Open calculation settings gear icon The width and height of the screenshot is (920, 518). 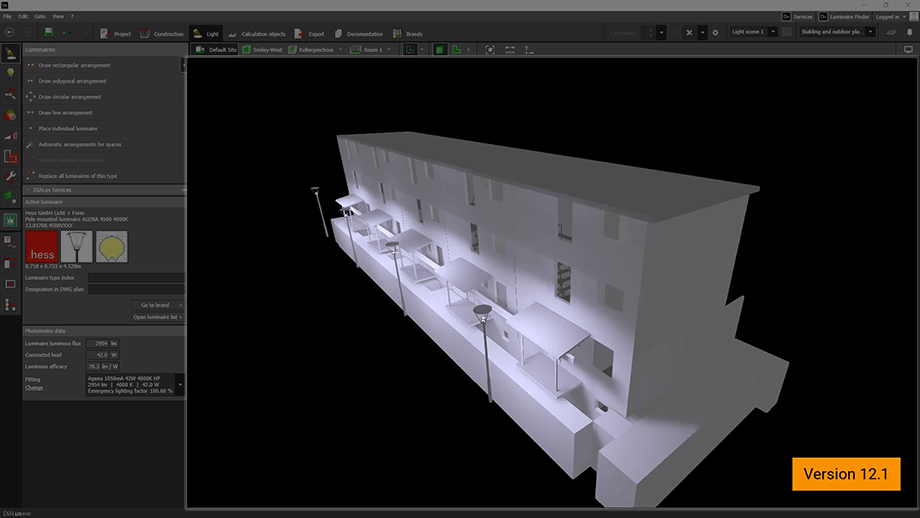point(715,33)
